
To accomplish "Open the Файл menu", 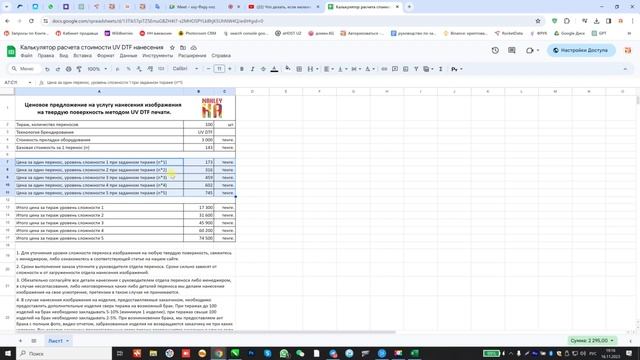I will pos(27,56).
